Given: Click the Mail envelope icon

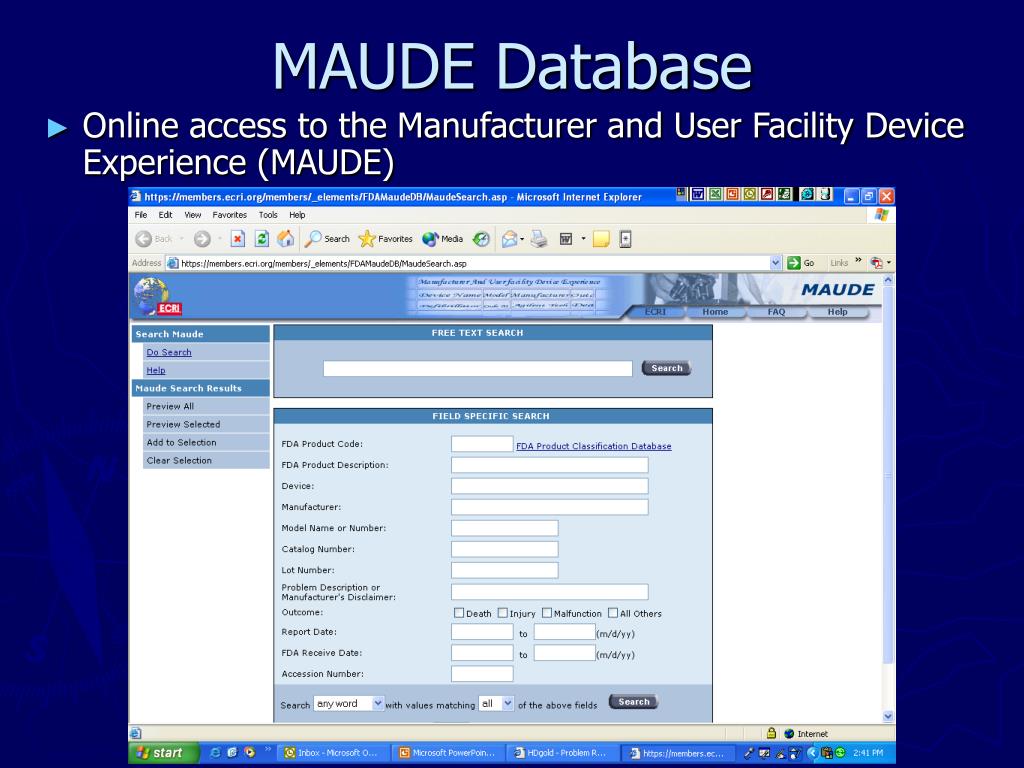Looking at the screenshot, I should click(509, 239).
